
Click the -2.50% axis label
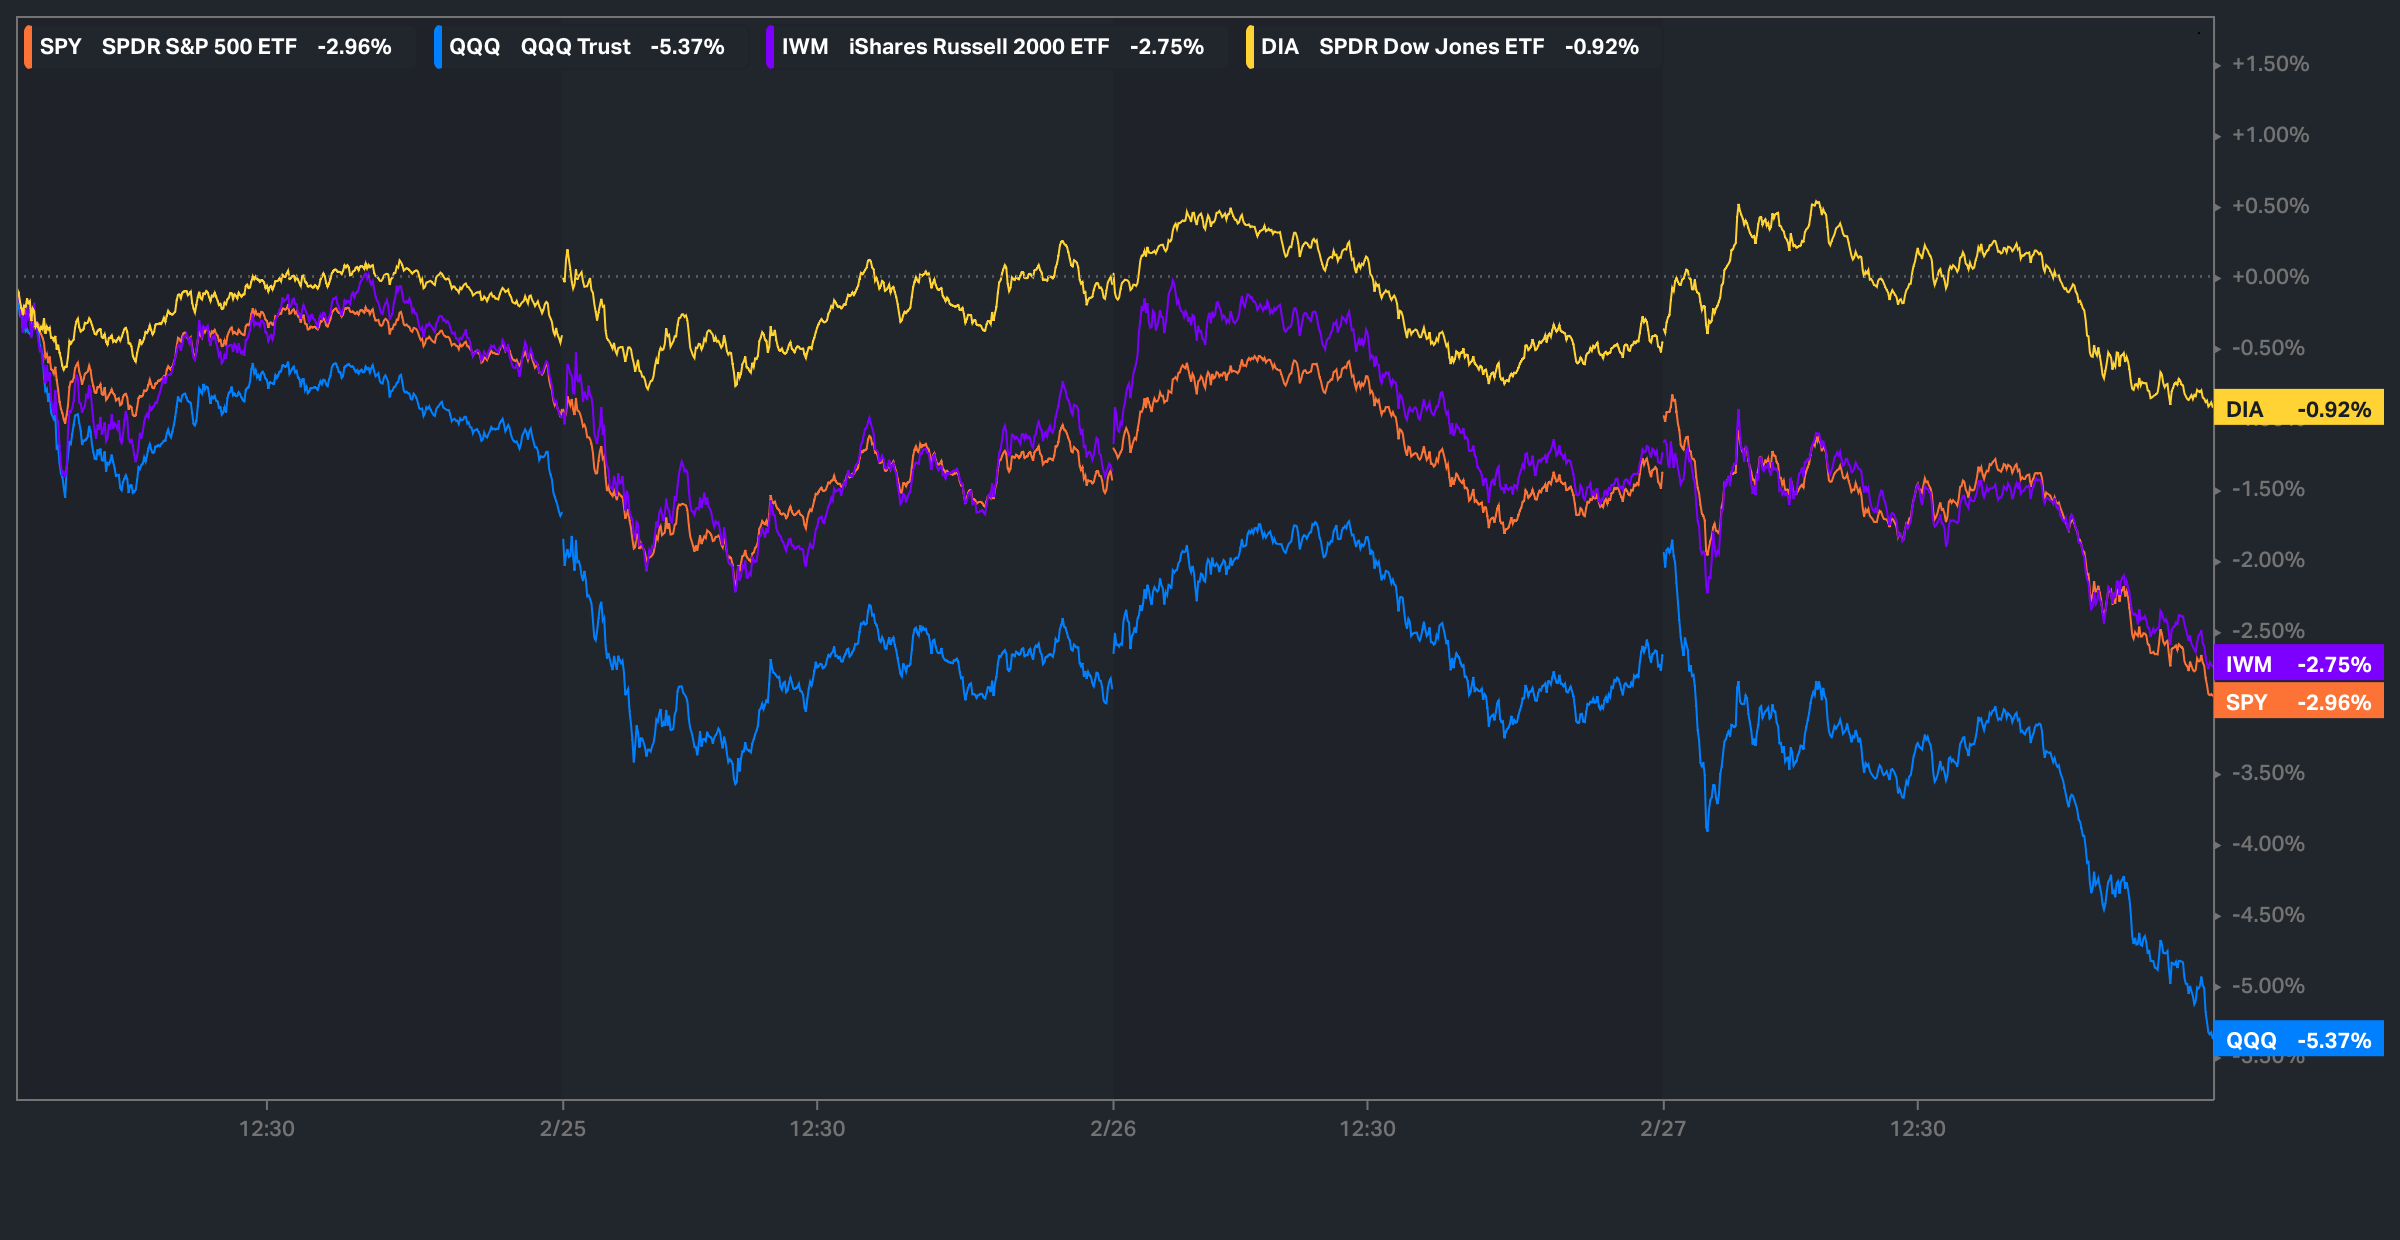coord(2269,631)
